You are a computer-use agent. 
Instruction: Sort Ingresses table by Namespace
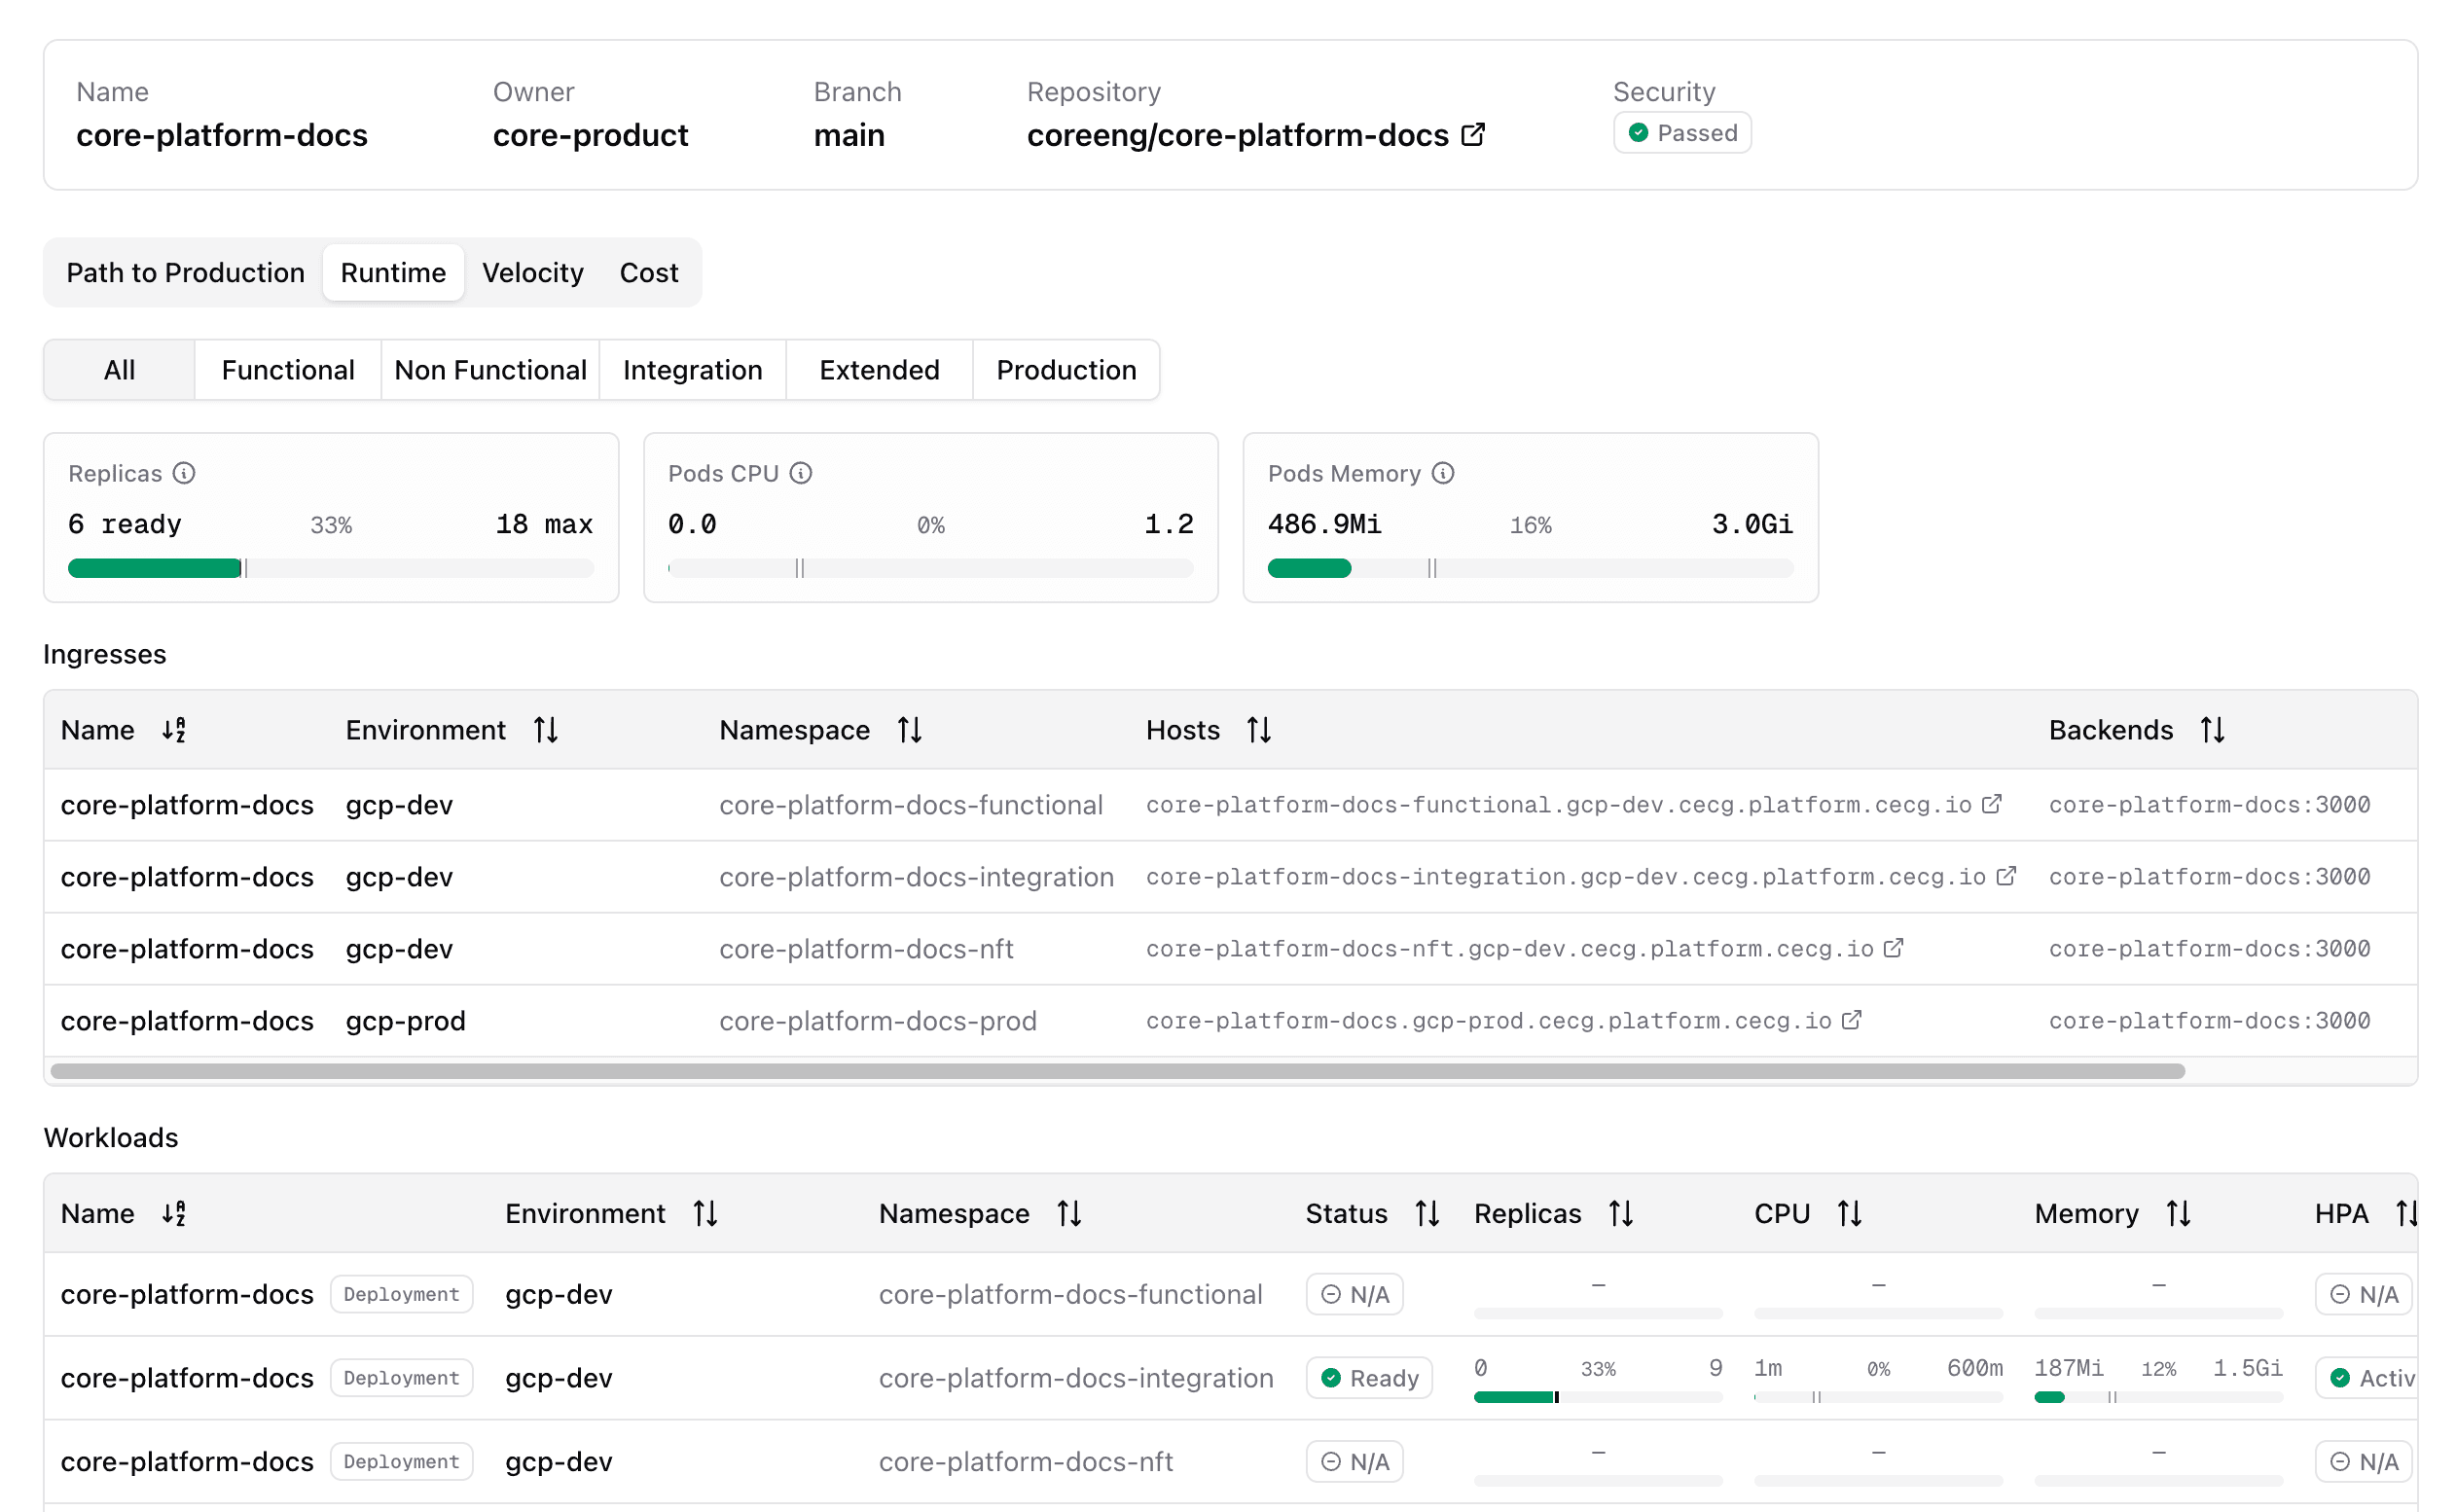coord(910,730)
